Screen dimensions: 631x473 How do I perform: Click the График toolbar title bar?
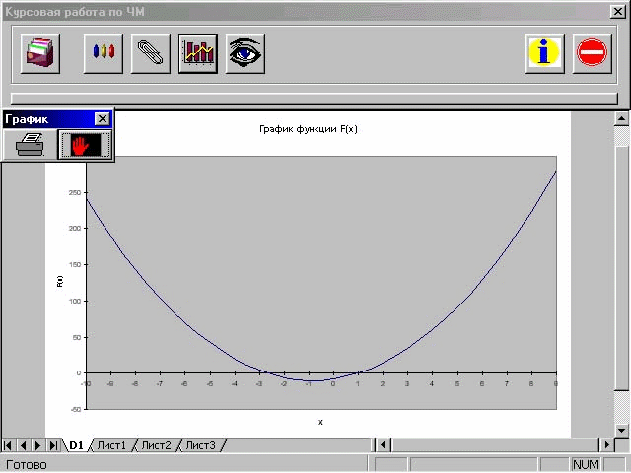48,119
